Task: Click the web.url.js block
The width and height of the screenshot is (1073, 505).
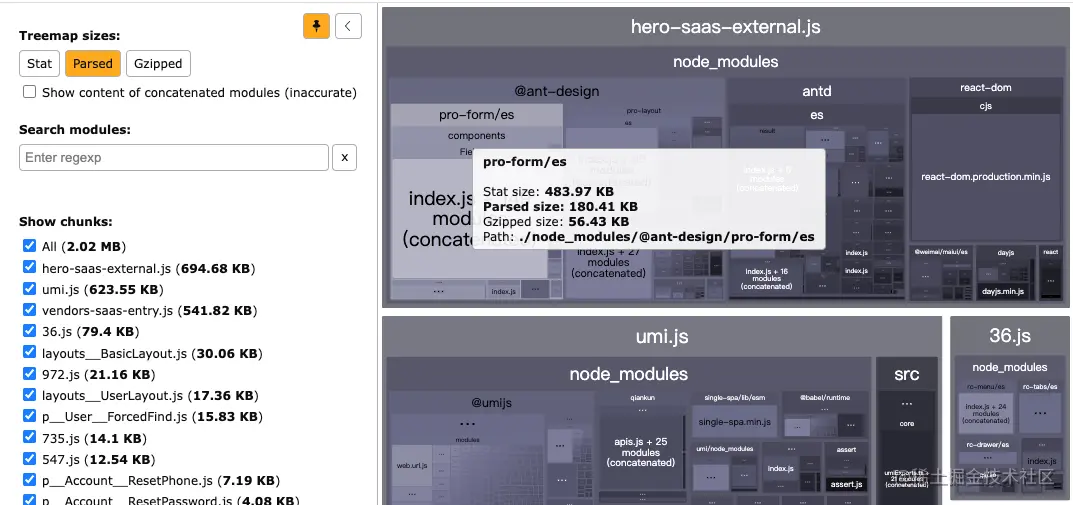Action: (412, 465)
